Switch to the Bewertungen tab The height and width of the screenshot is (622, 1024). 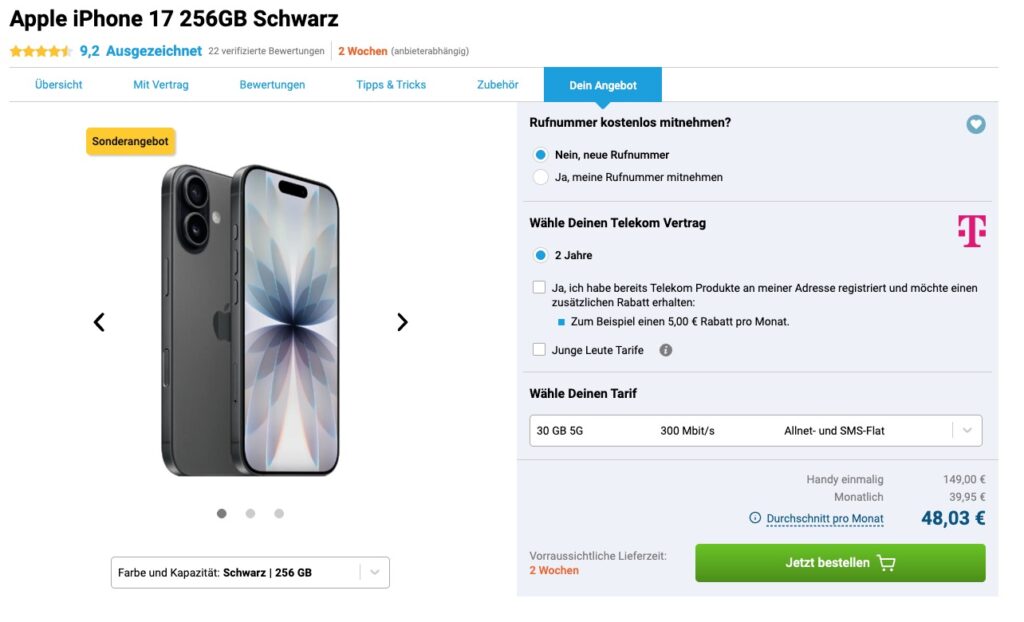pos(272,85)
